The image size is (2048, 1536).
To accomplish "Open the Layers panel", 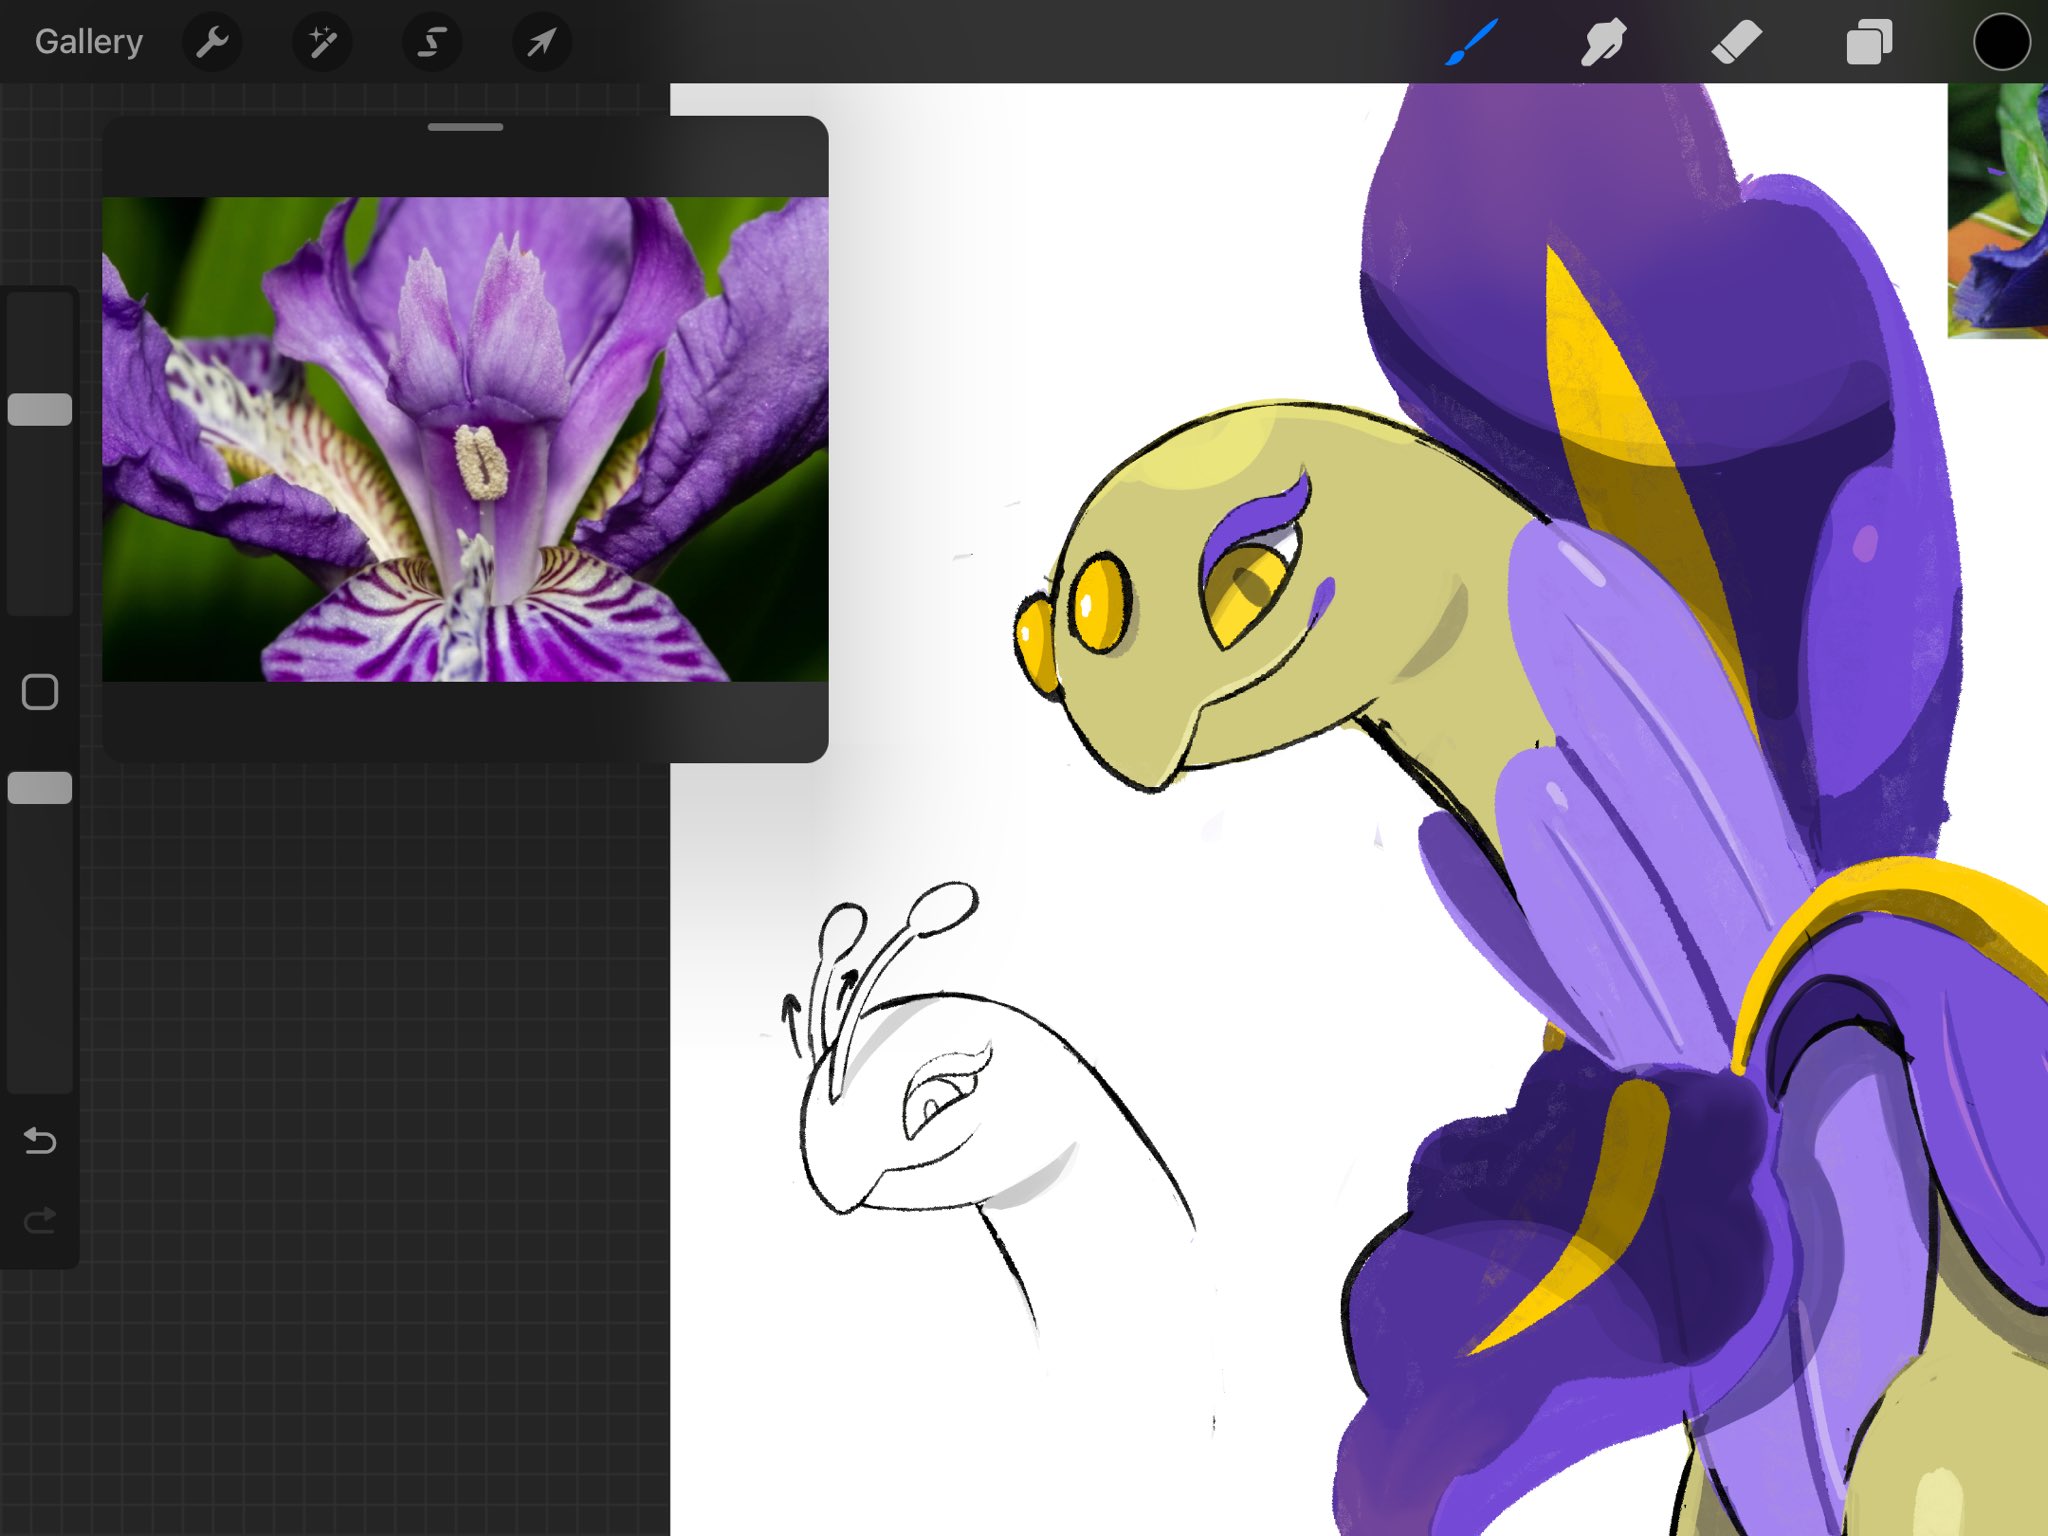I will coord(1868,42).
